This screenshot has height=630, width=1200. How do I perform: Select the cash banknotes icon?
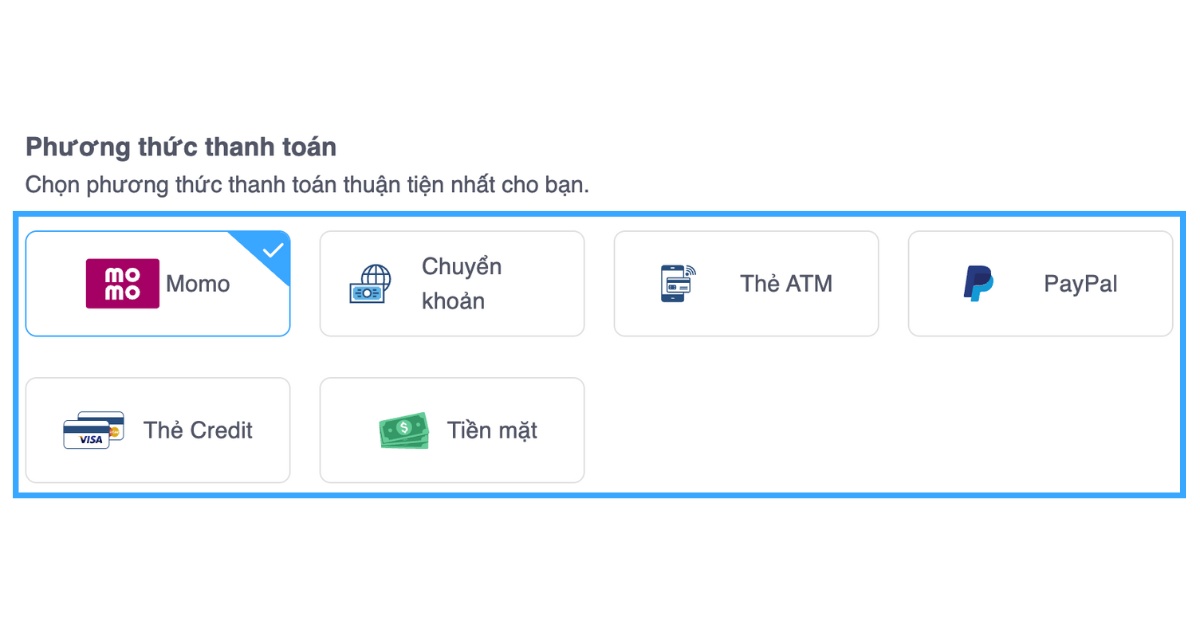[402, 430]
